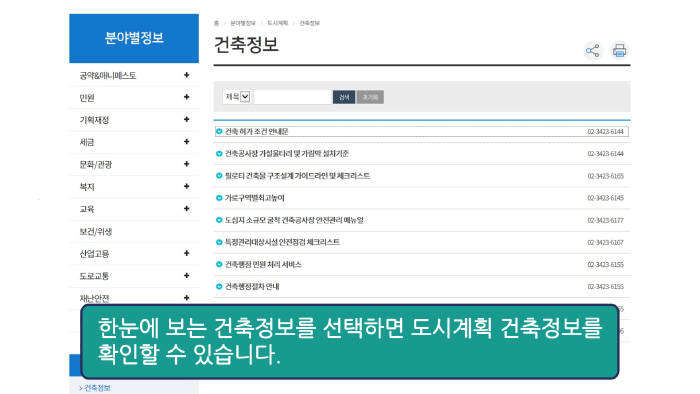Click phone number 02-3423-6165
Screen dimensions: 700x394
(605, 176)
